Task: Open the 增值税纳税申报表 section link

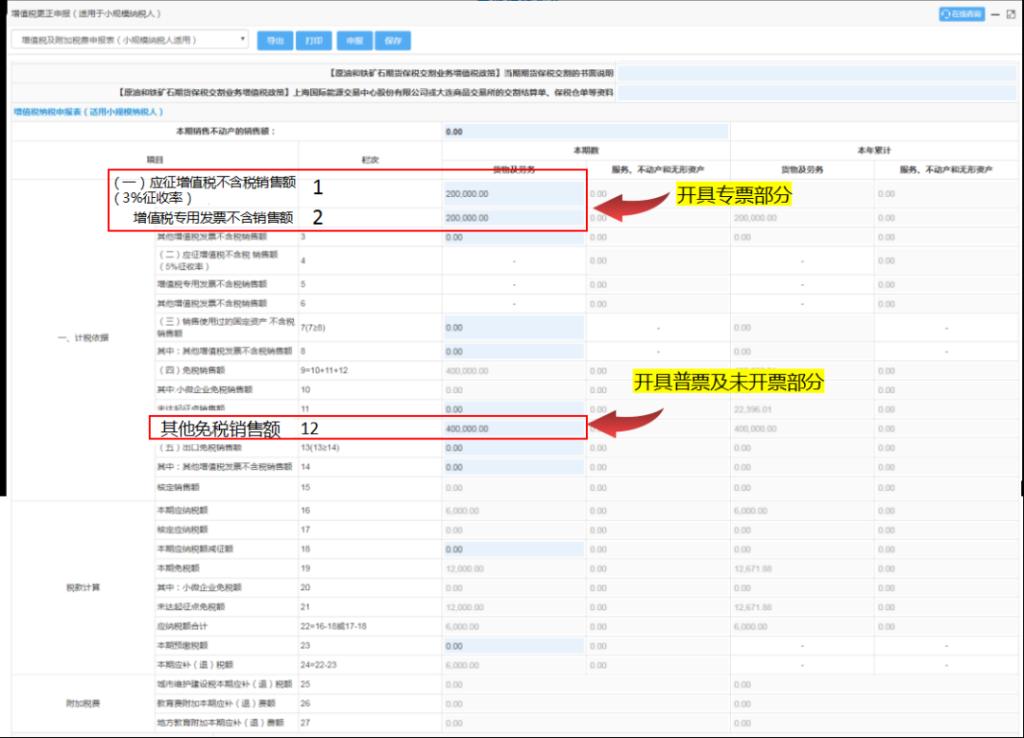Action: point(88,112)
